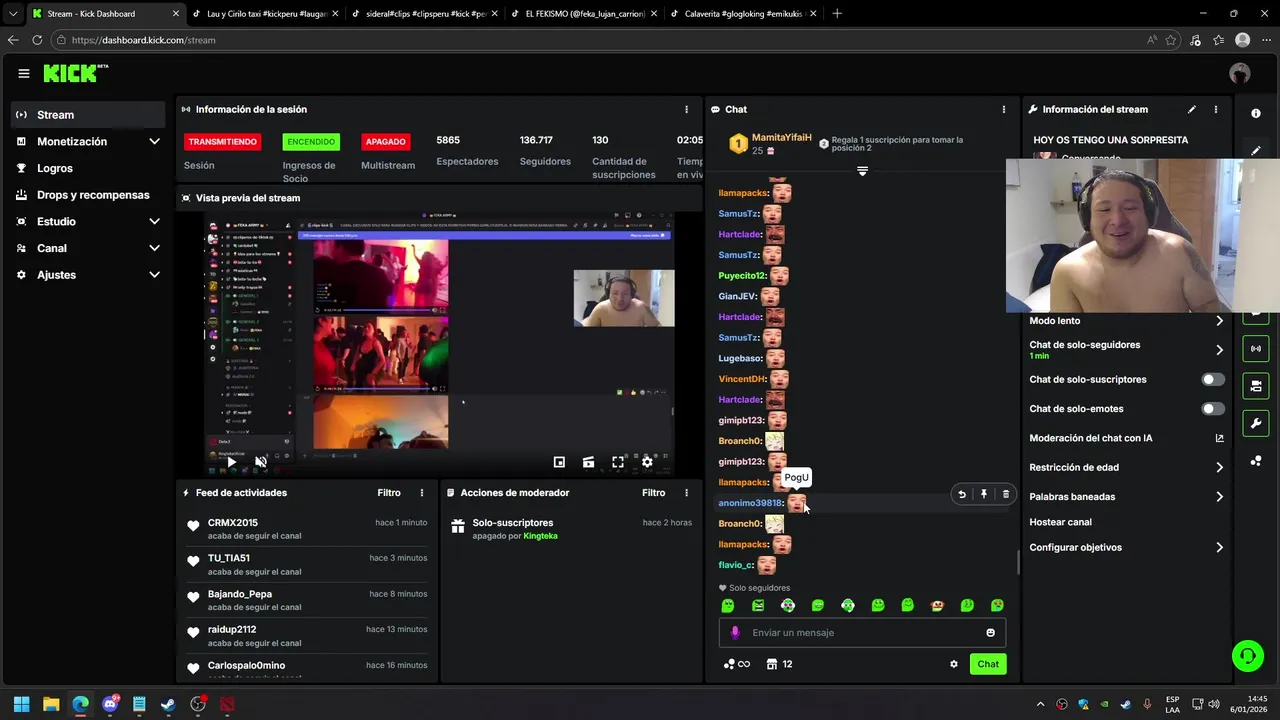Screen dimensions: 1280x720
Task: Click the shop icon showing 12
Action: (x=779, y=664)
